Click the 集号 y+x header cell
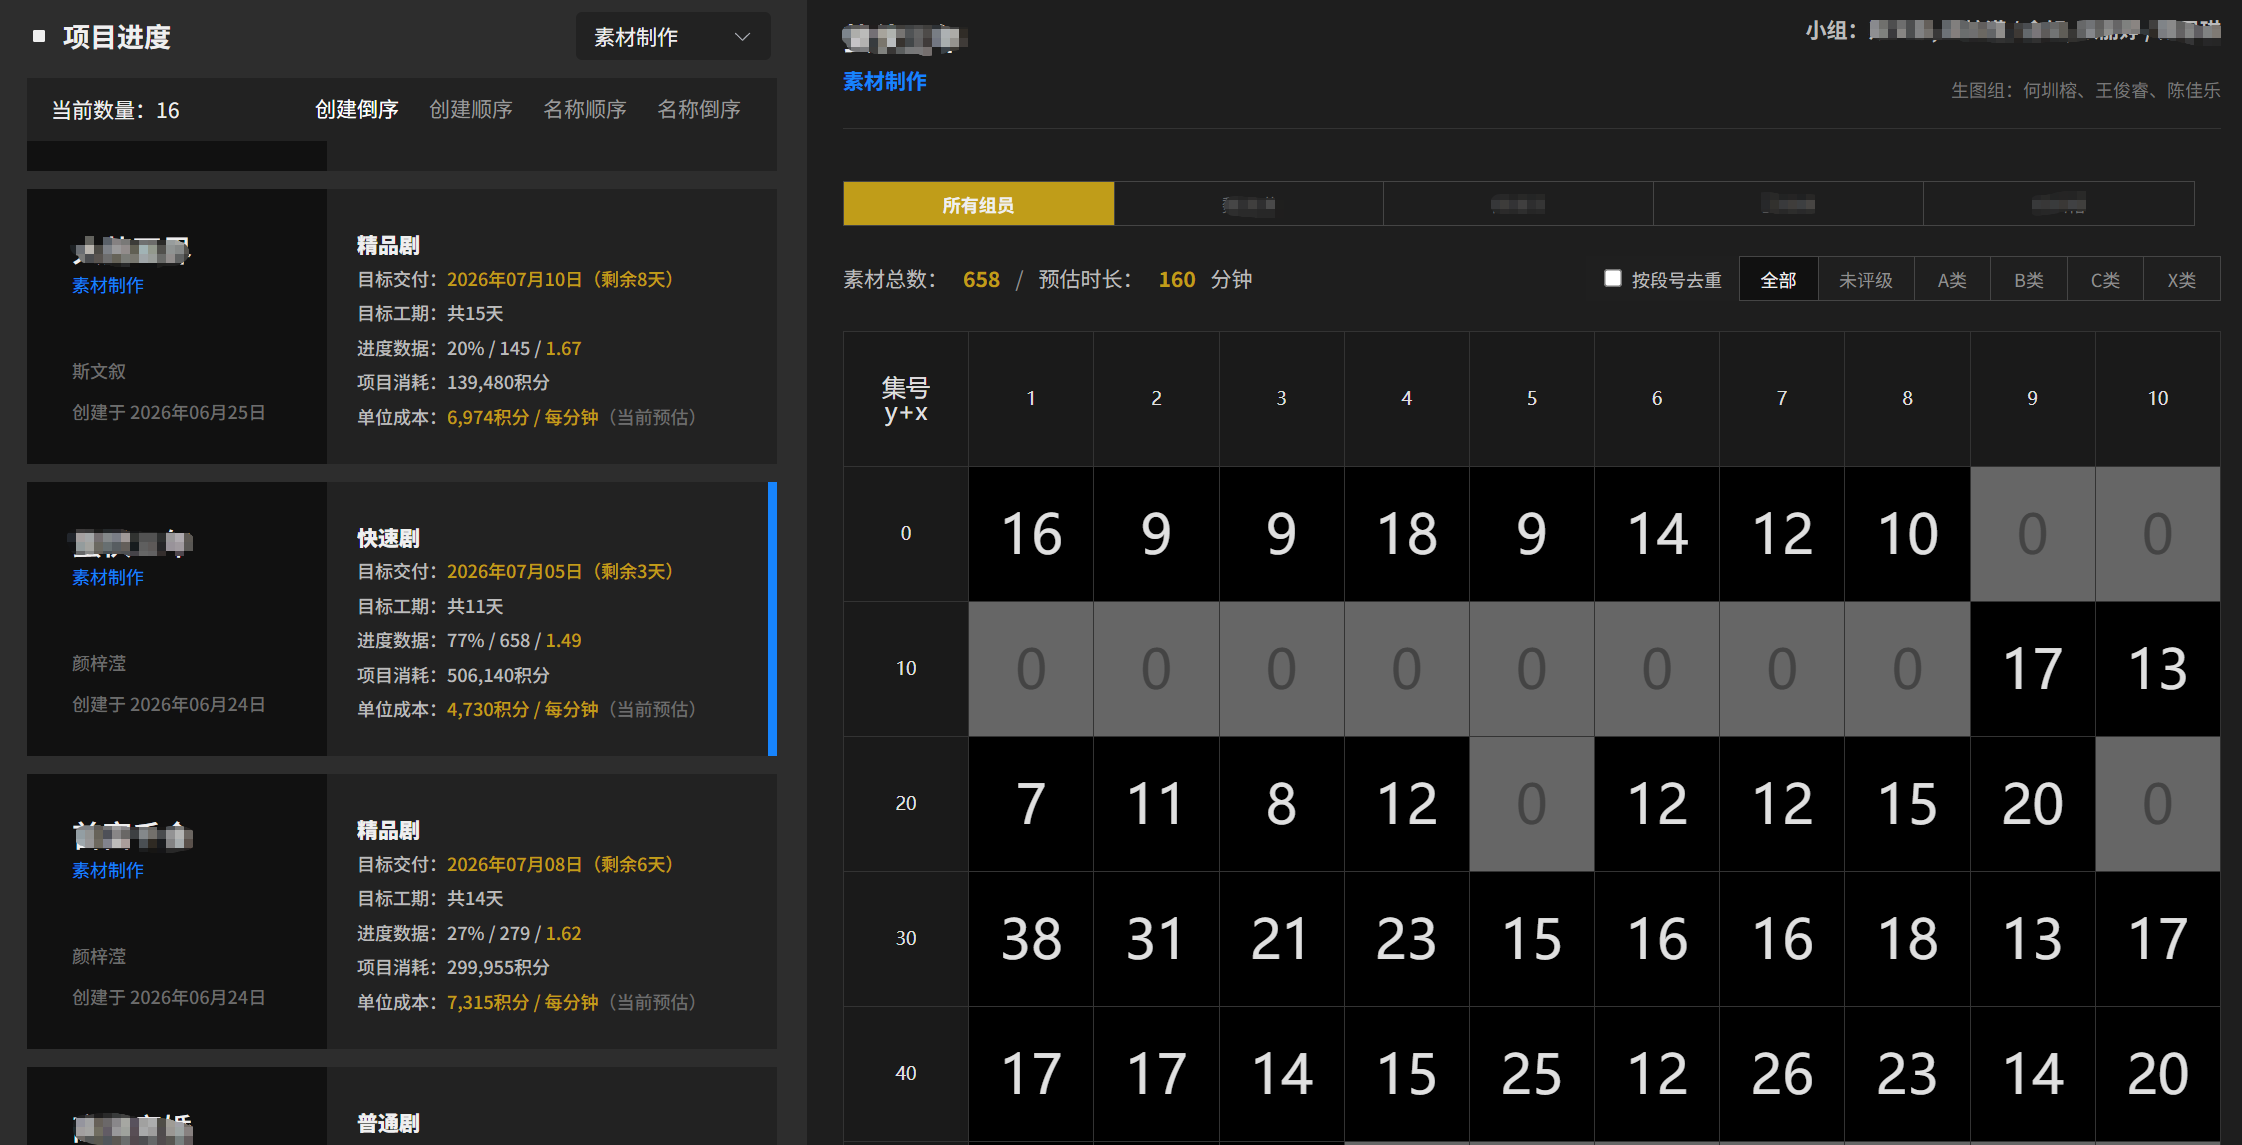This screenshot has width=2242, height=1145. [x=906, y=399]
